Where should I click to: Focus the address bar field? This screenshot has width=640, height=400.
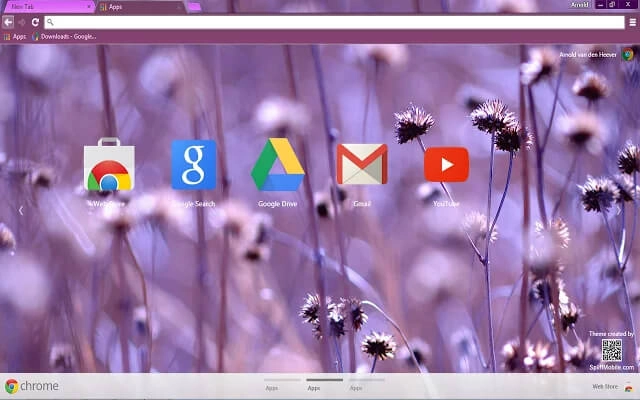point(334,22)
